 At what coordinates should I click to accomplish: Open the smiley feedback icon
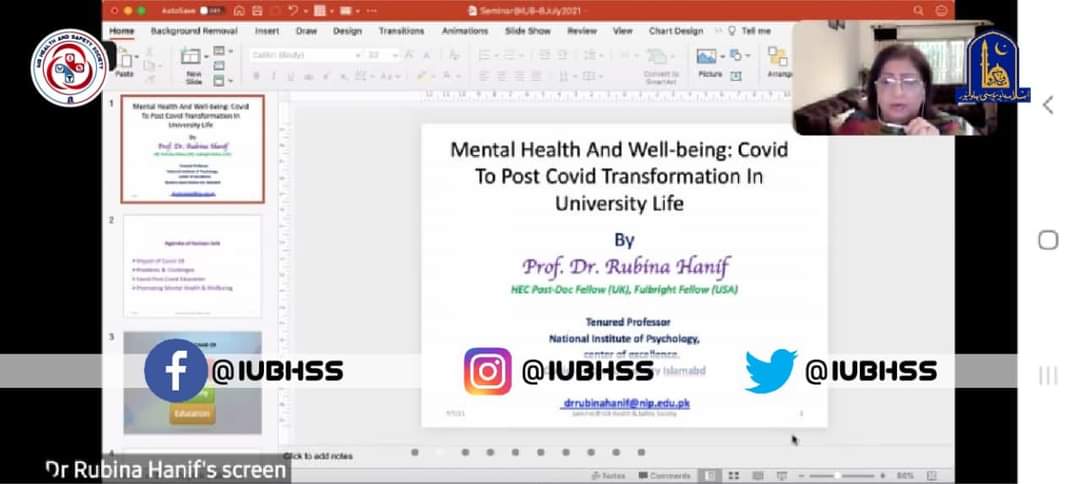click(x=941, y=10)
